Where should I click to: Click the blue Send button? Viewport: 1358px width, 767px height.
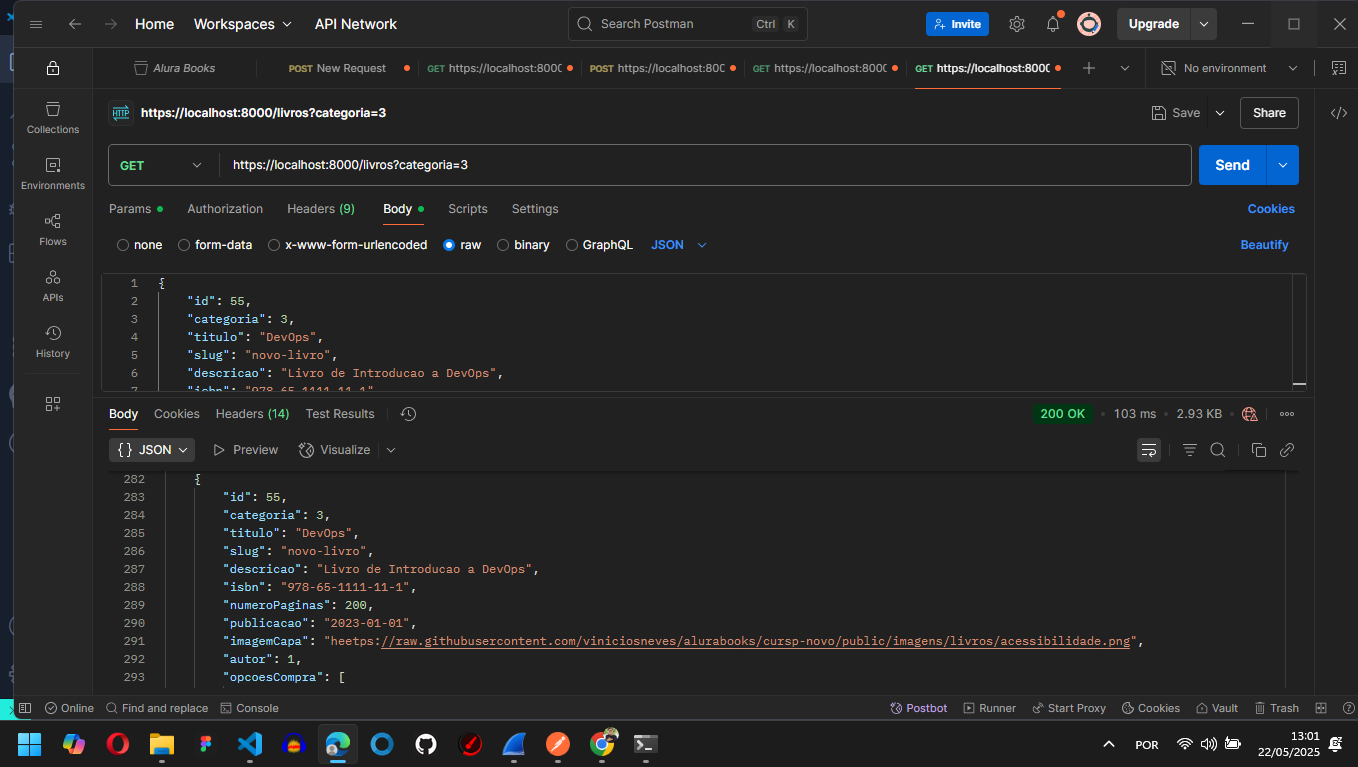point(1232,165)
